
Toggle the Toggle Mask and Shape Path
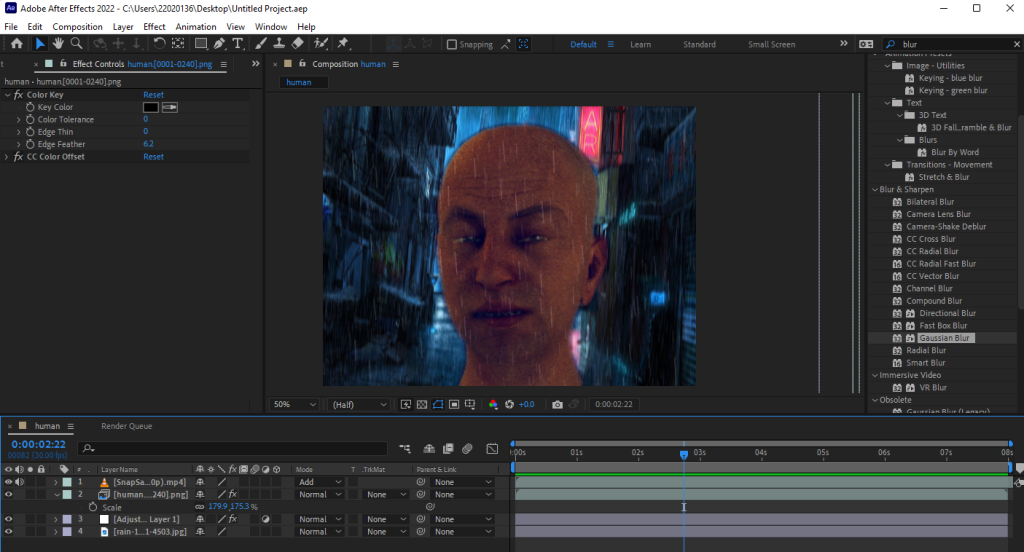pyautogui.click(x=438, y=404)
